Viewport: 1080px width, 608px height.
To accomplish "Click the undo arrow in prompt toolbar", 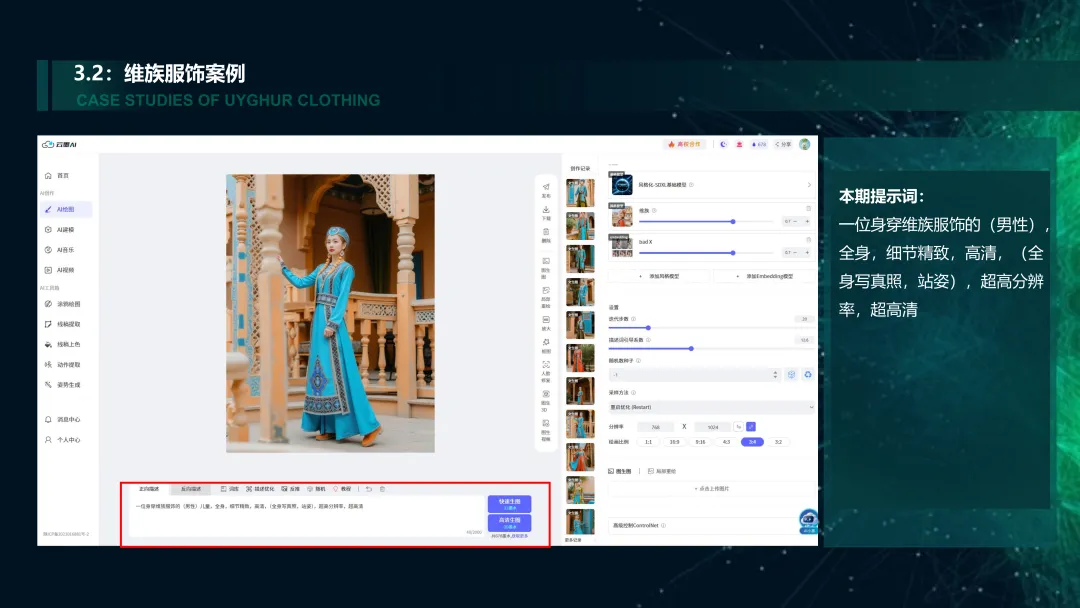I will (x=369, y=489).
